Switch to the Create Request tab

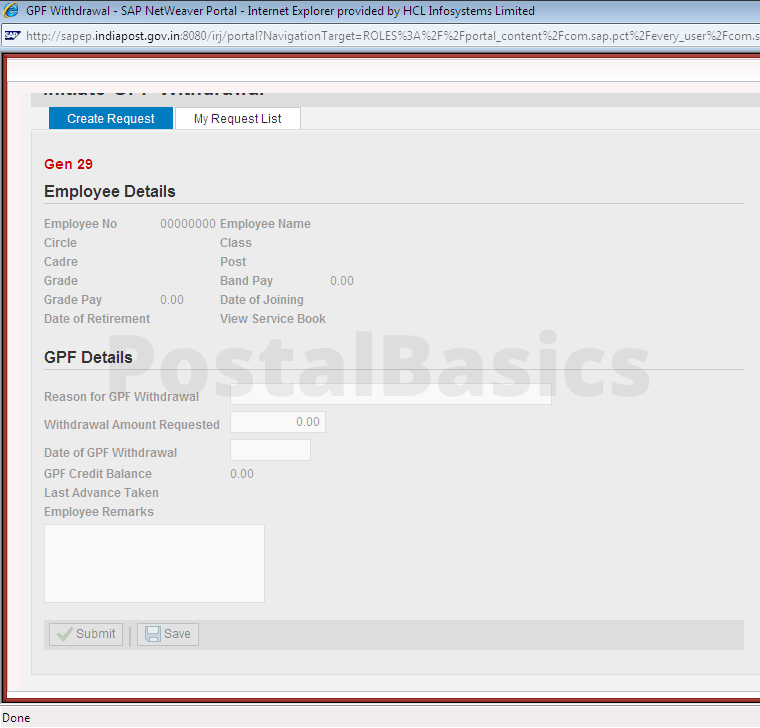pyautogui.click(x=111, y=118)
